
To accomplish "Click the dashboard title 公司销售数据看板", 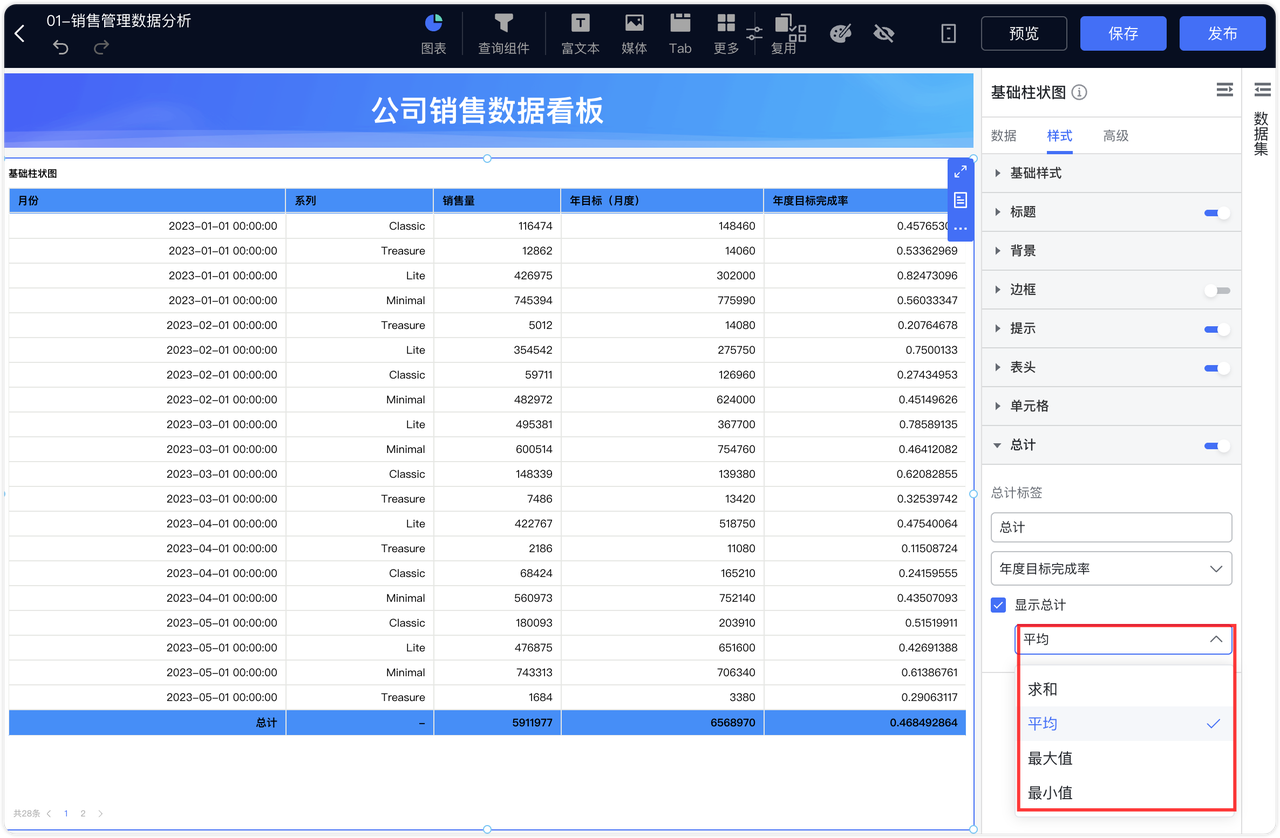I will click(x=488, y=110).
